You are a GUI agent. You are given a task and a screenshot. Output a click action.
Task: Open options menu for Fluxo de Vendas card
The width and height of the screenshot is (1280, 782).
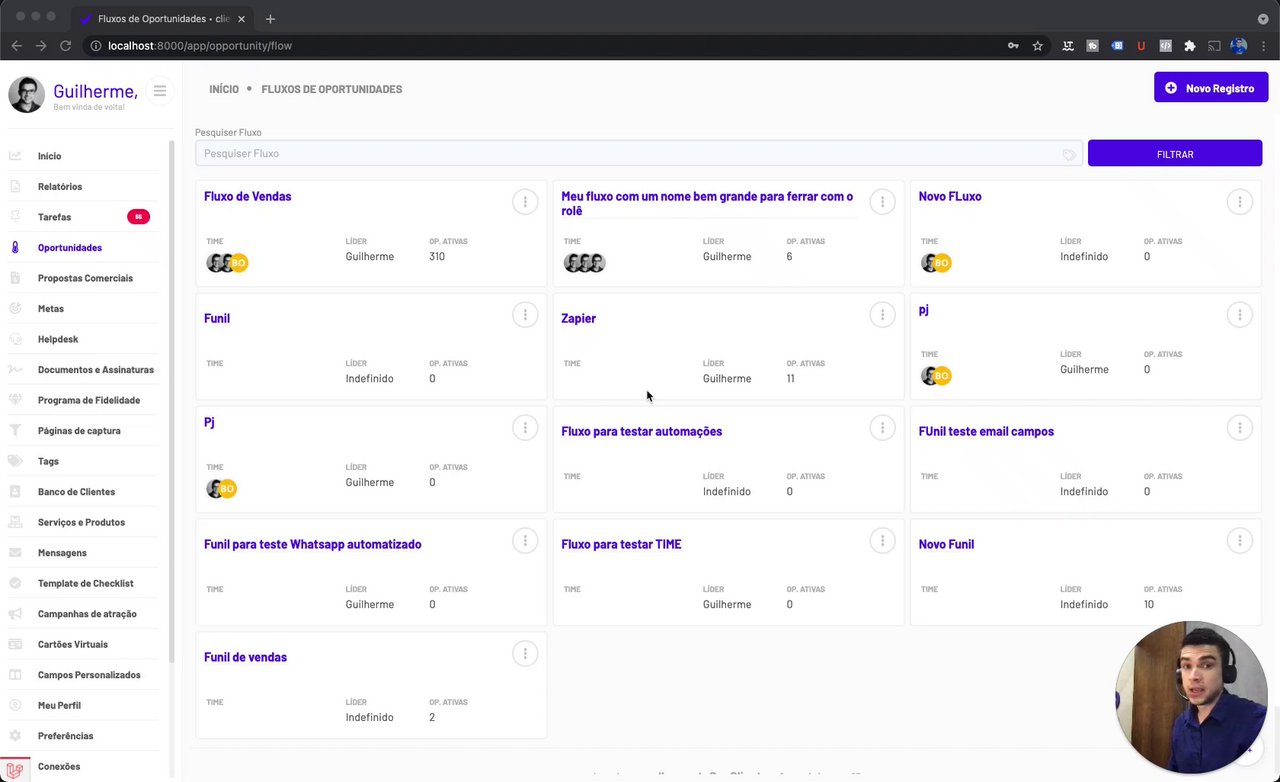tap(525, 202)
